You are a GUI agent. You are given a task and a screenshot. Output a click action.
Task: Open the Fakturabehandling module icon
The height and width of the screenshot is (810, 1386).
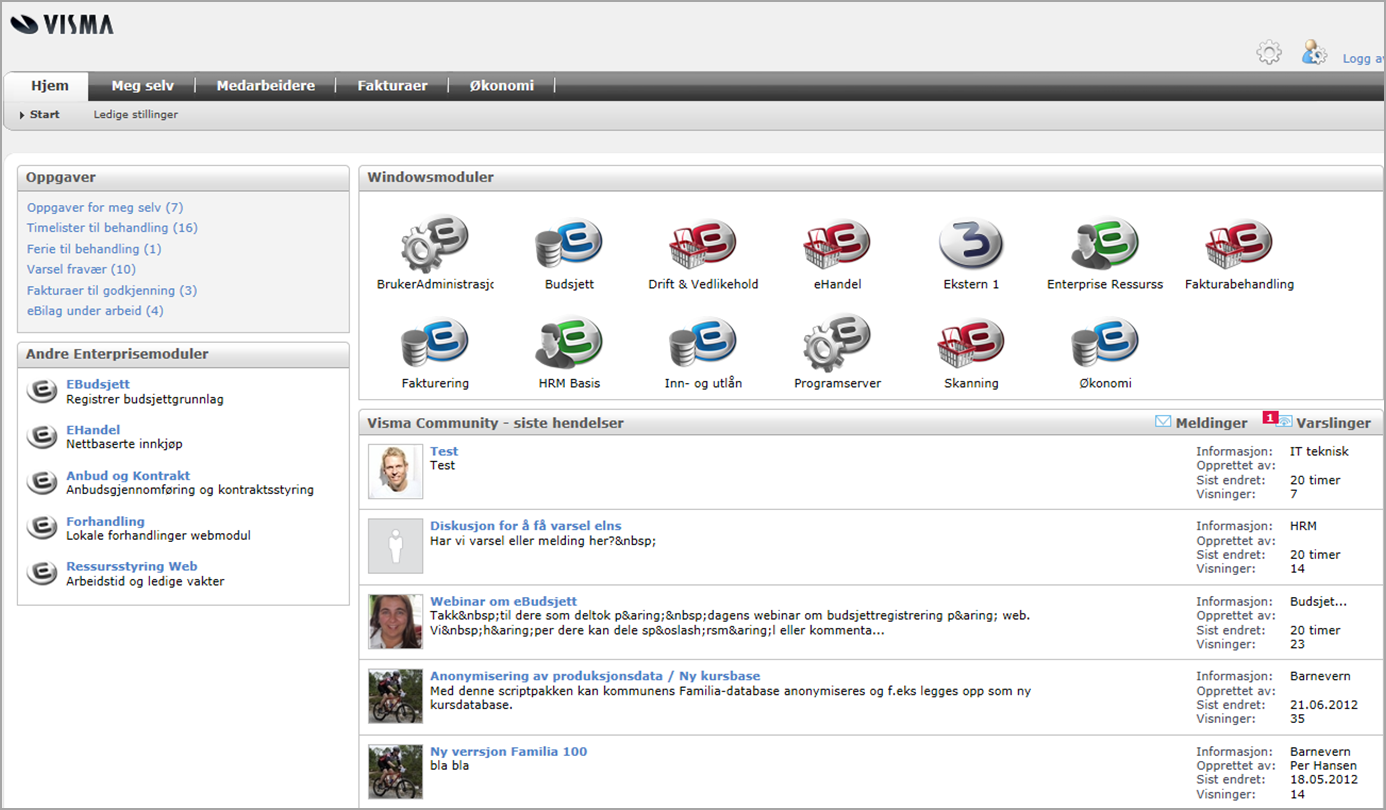1239,242
